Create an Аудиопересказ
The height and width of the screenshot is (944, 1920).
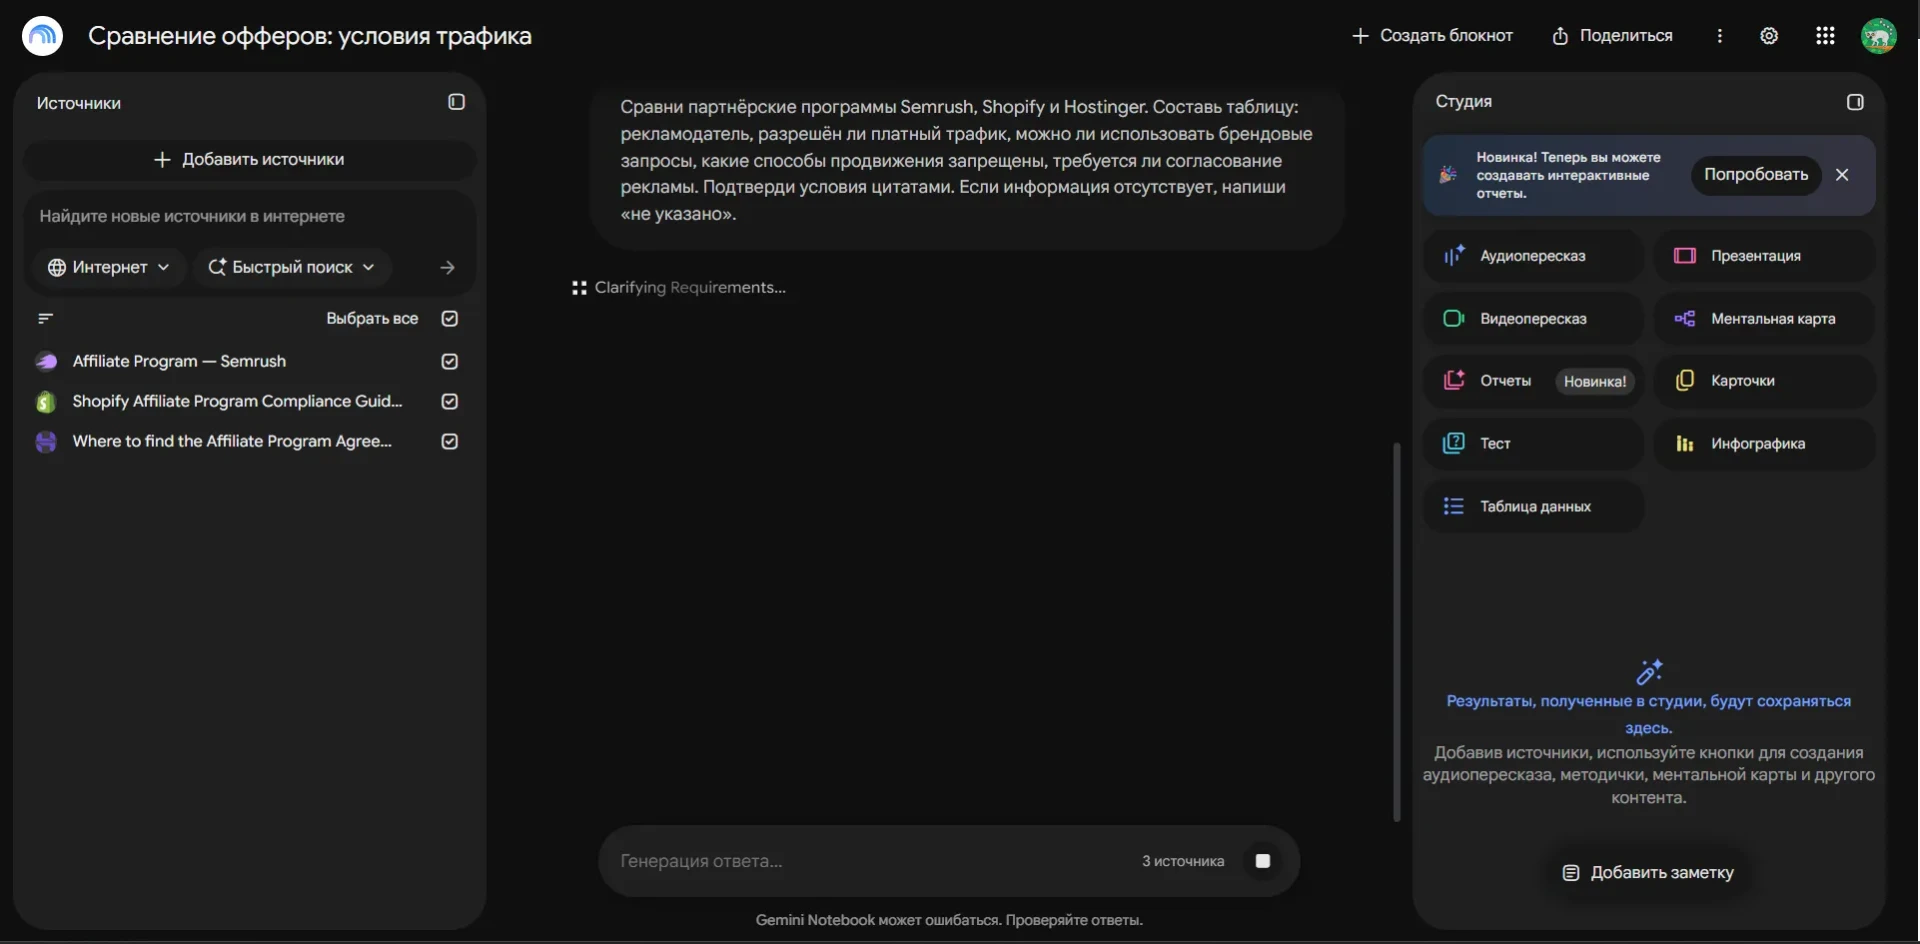point(1533,256)
